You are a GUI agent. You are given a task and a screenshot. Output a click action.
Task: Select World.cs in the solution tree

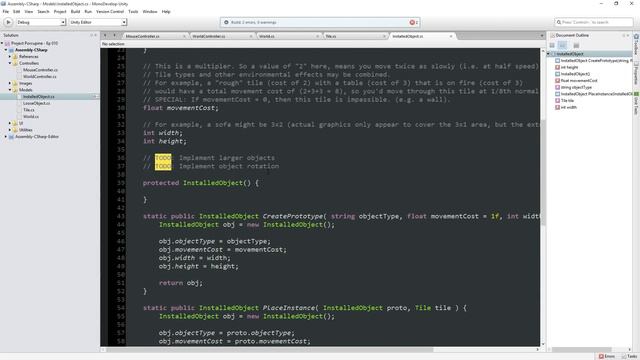pos(31,116)
